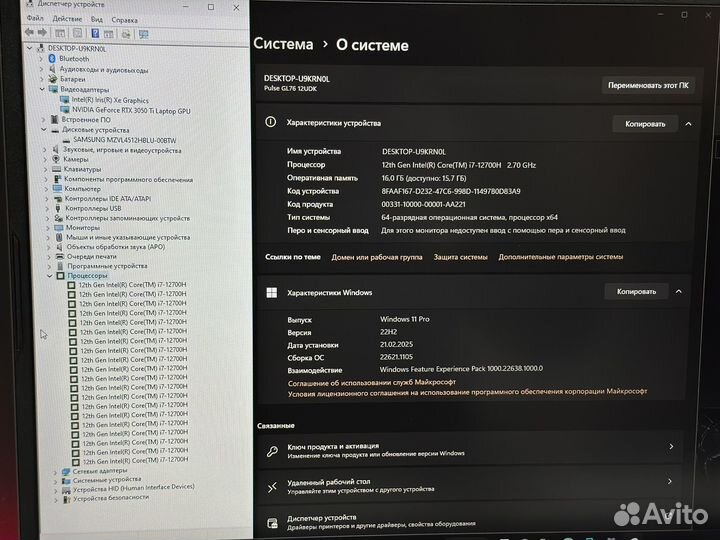The height and width of the screenshot is (540, 720).
Task: Click the Компьютер category icon in tree
Action: coord(57,188)
